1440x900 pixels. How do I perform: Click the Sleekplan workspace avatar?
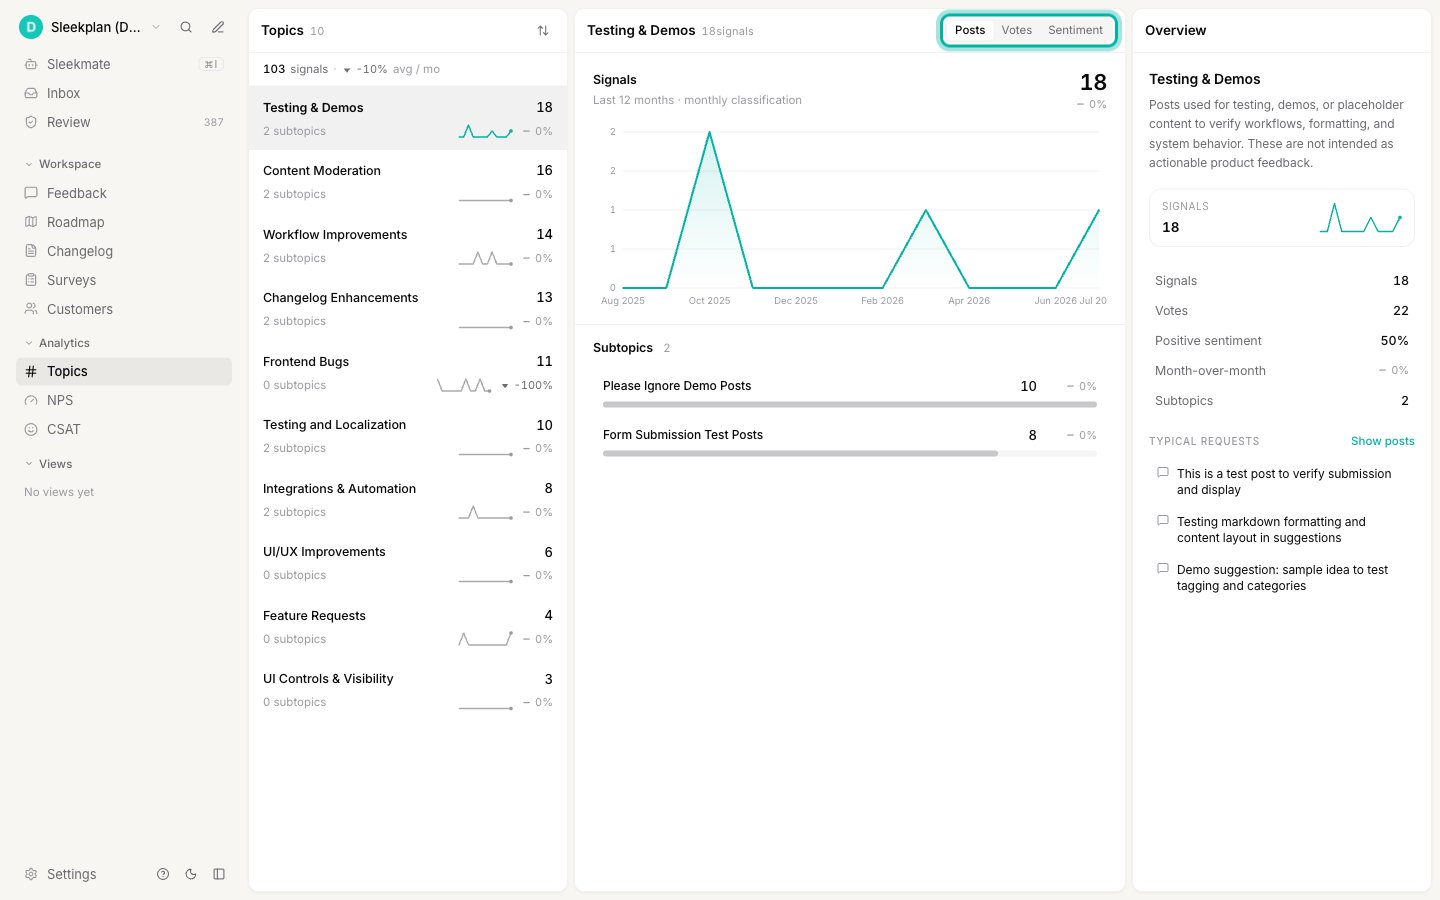point(31,27)
